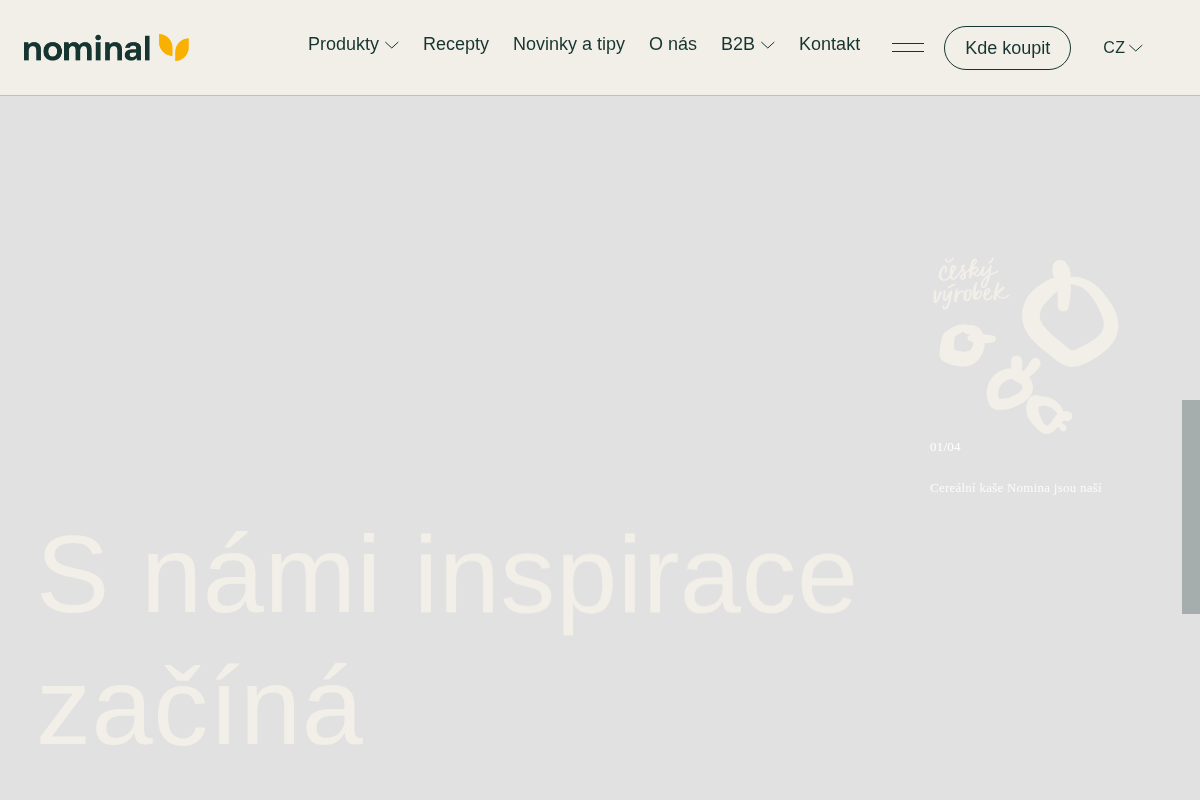1200x800 pixels.
Task: Click the headline S námi inspirace začíná
Action: click(447, 640)
